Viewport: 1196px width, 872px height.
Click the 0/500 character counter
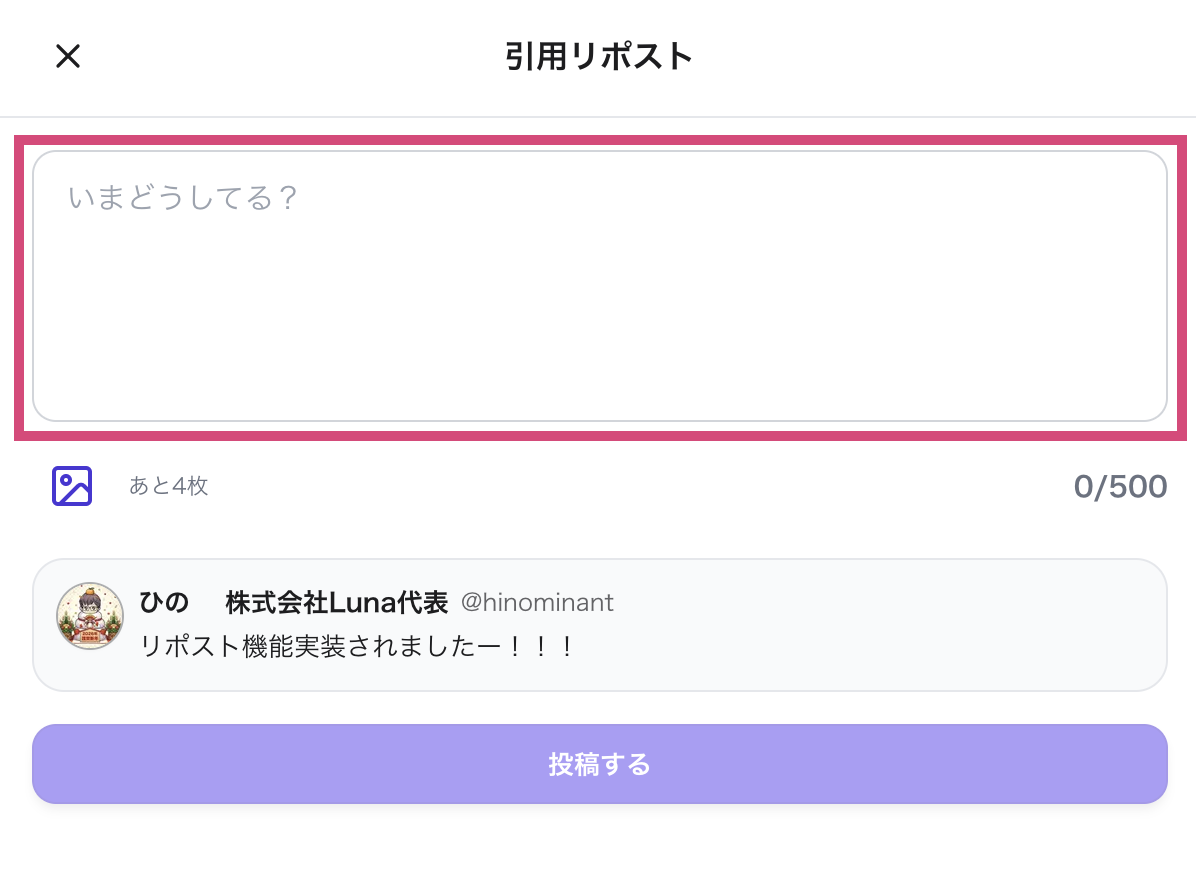[1120, 486]
